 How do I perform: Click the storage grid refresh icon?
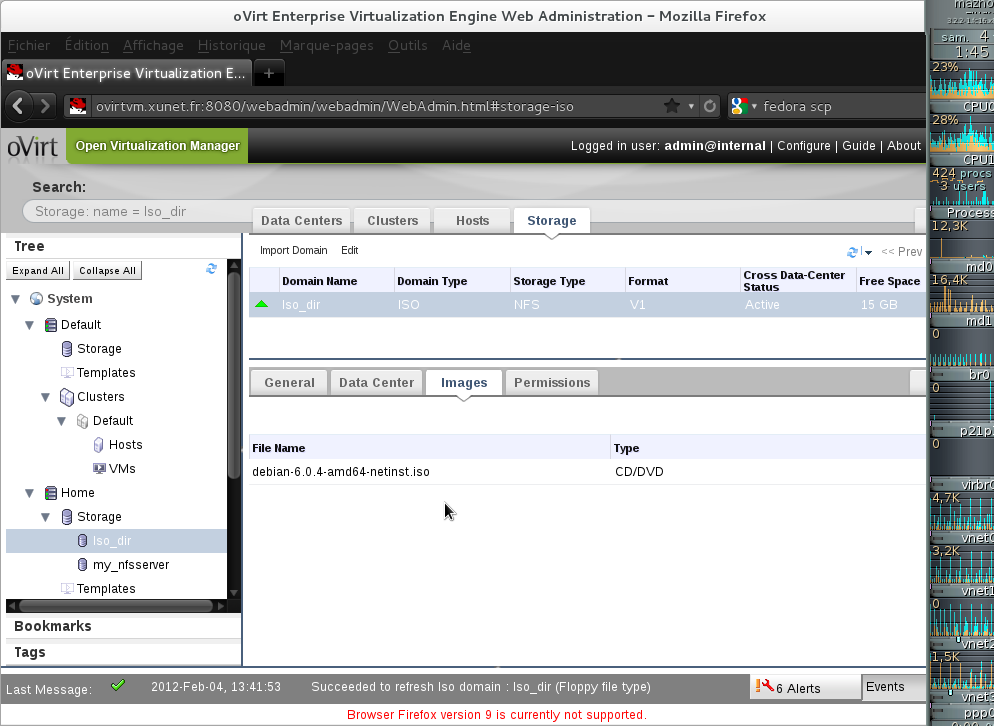852,252
